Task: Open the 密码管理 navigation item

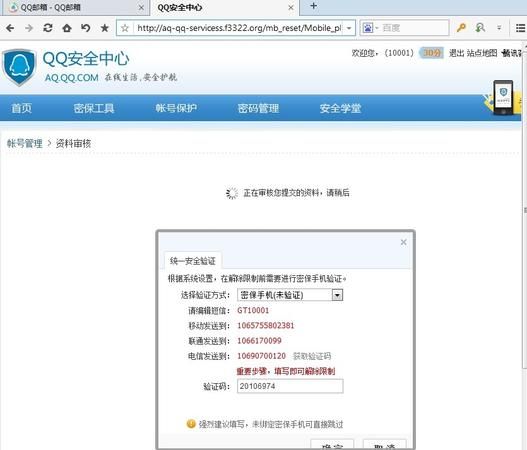Action: pos(258,108)
